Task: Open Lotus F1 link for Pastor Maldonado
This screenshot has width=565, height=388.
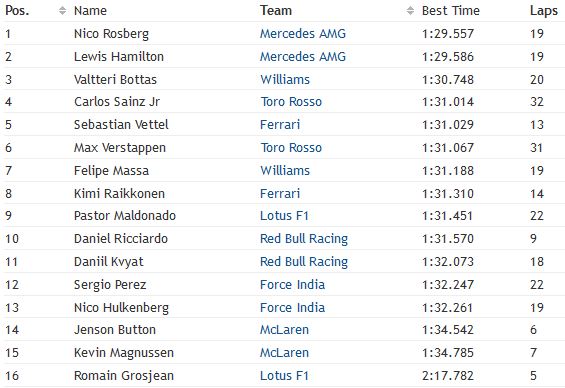Action: point(284,216)
